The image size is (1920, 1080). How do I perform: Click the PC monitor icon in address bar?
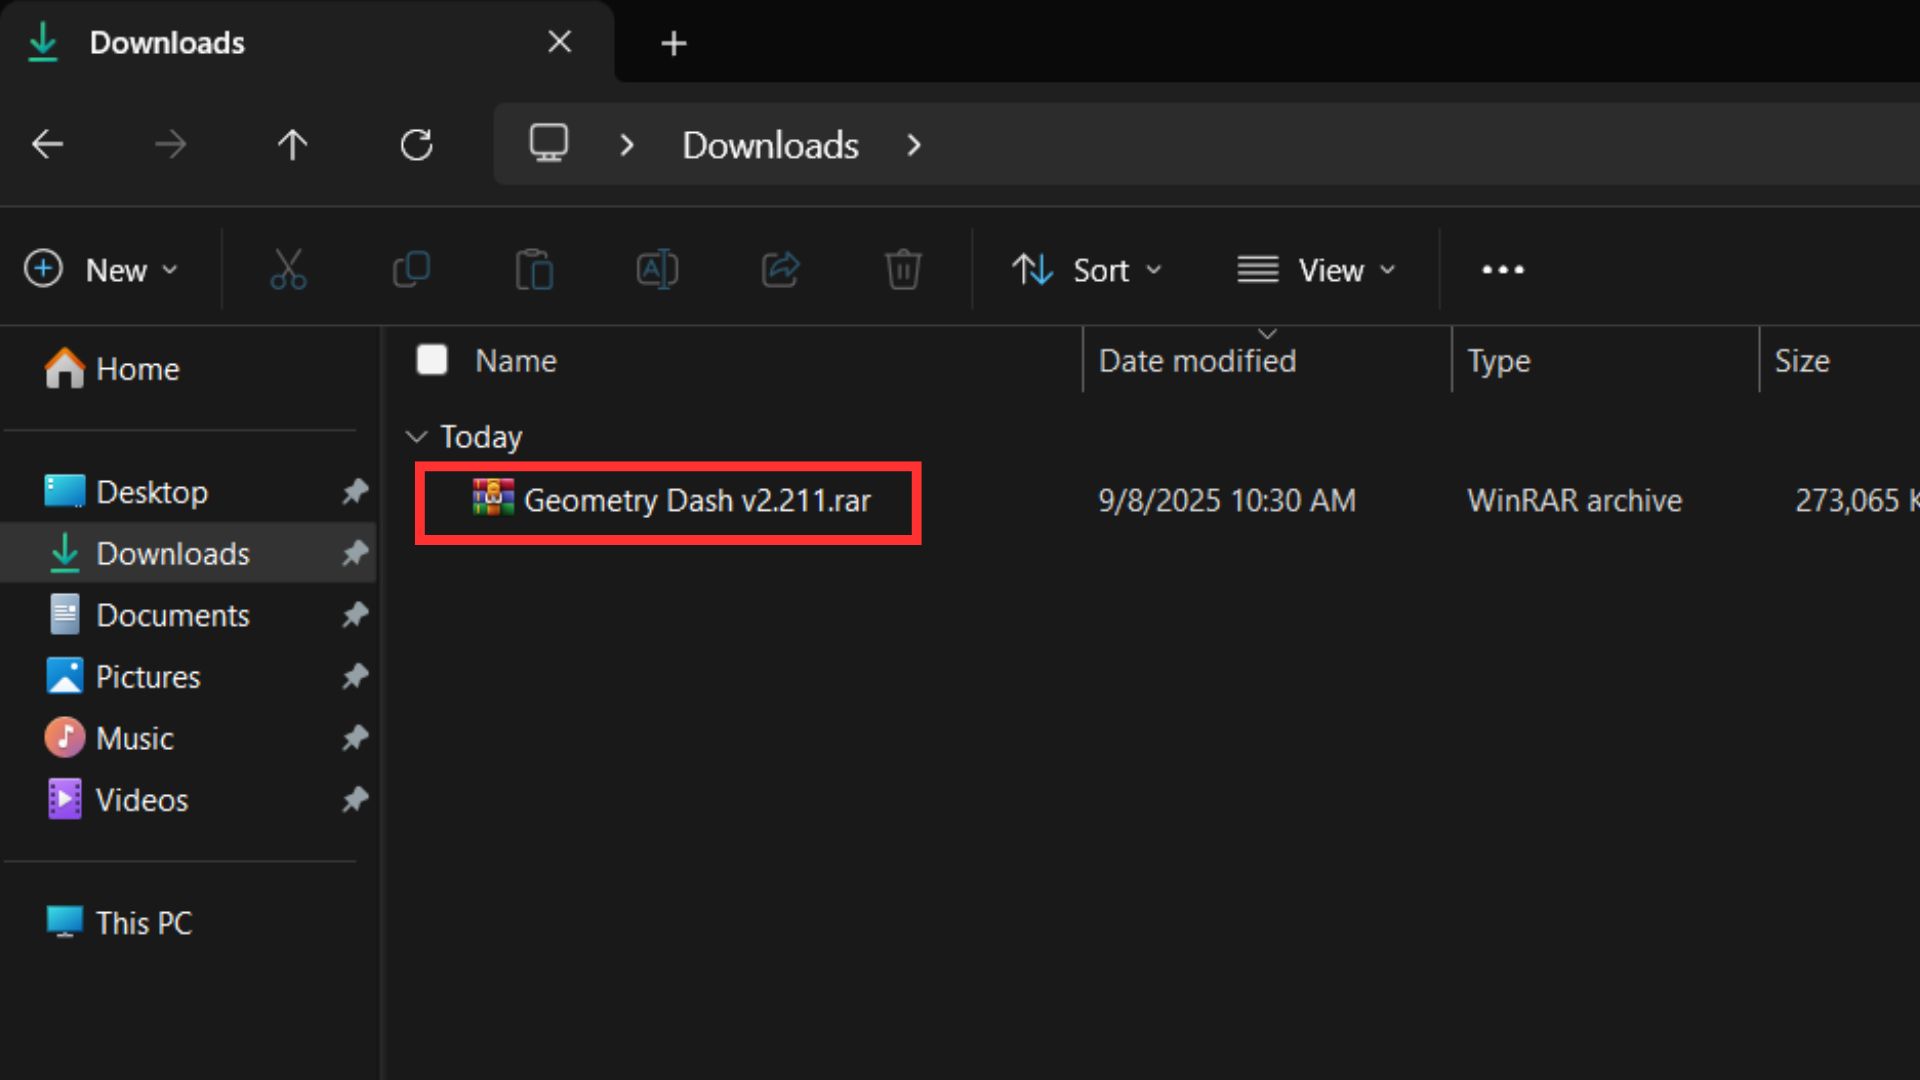[549, 143]
